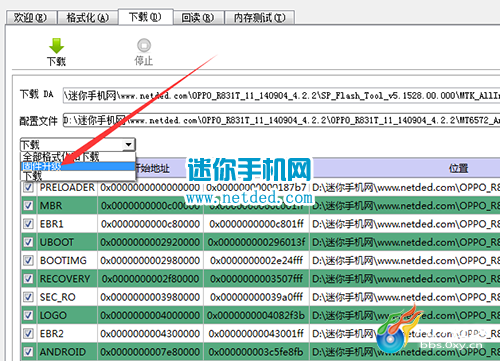Viewport: 500px width, 361px height.
Task: Click the file location cell of SEC_RO
Action: 405,297
